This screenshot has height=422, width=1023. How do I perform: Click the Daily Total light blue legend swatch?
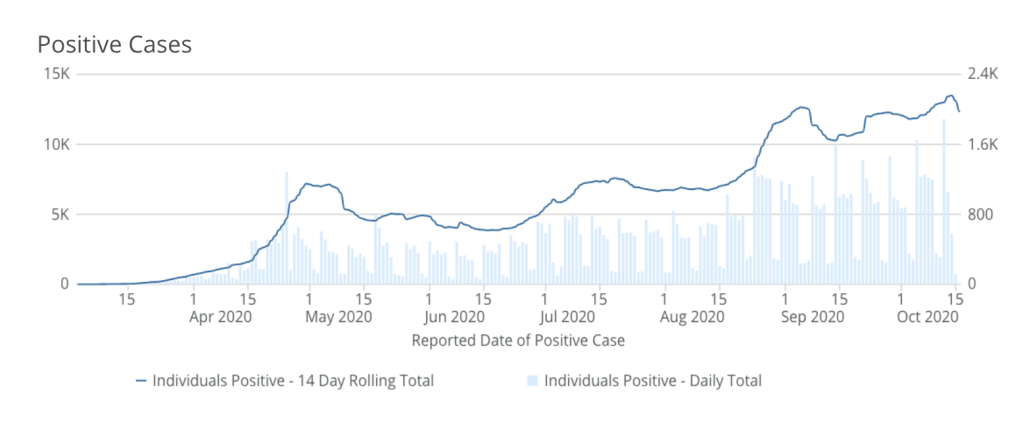pyautogui.click(x=531, y=381)
